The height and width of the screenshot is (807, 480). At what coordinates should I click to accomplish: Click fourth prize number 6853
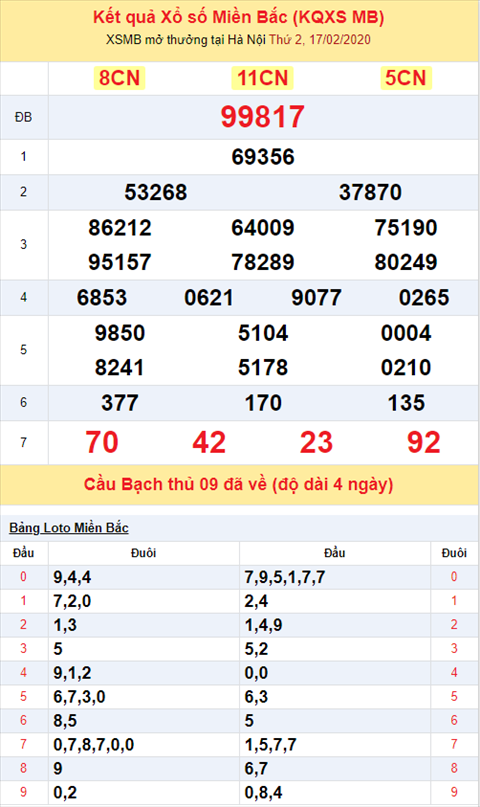[102, 298]
